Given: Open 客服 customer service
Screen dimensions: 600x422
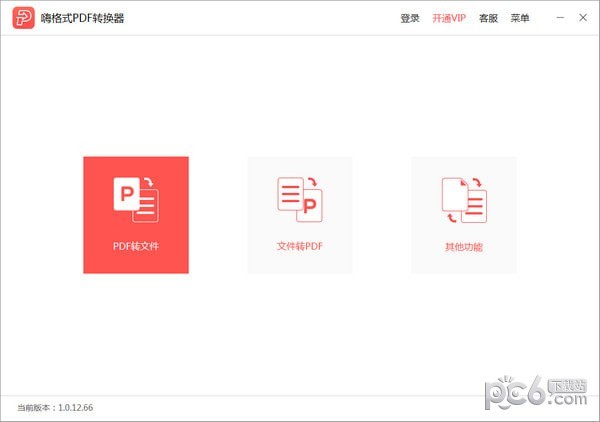Looking at the screenshot, I should (488, 18).
